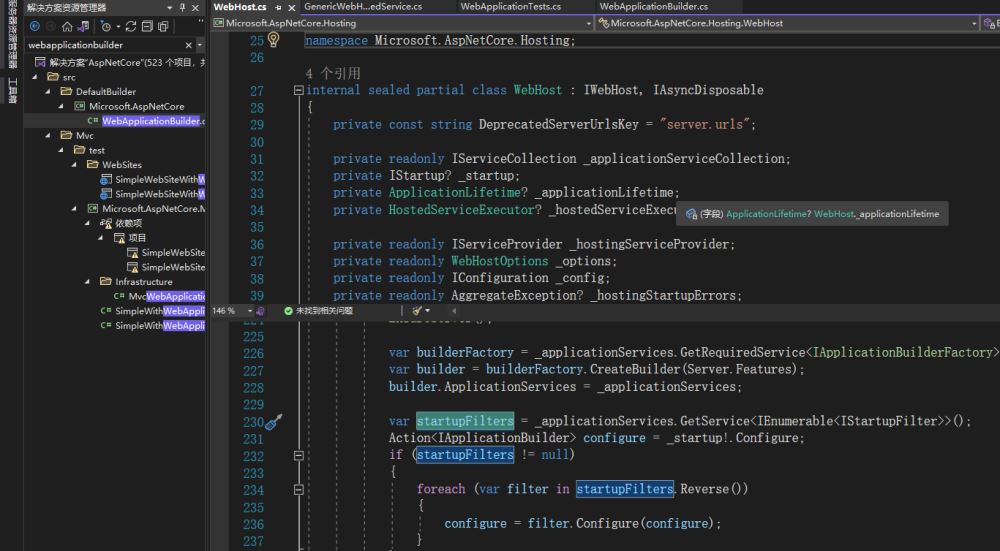Open the 工具箱 toolbox side tab
This screenshot has height=551, width=1000.
pos(11,91)
